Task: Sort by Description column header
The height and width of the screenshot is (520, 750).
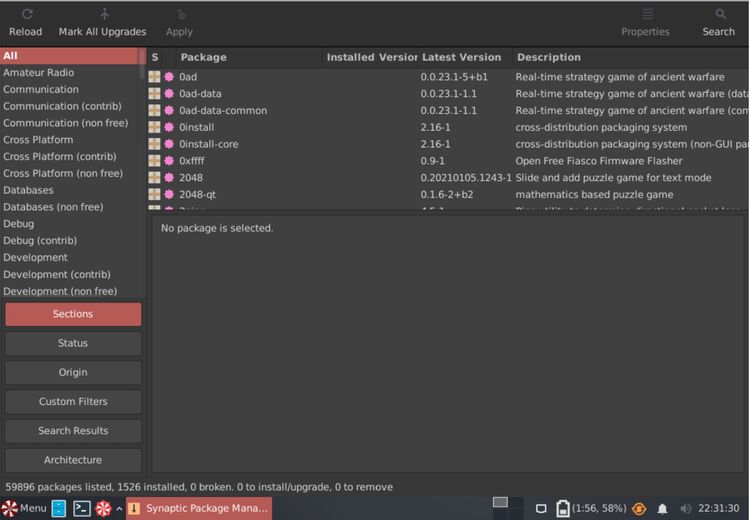Action: point(630,57)
